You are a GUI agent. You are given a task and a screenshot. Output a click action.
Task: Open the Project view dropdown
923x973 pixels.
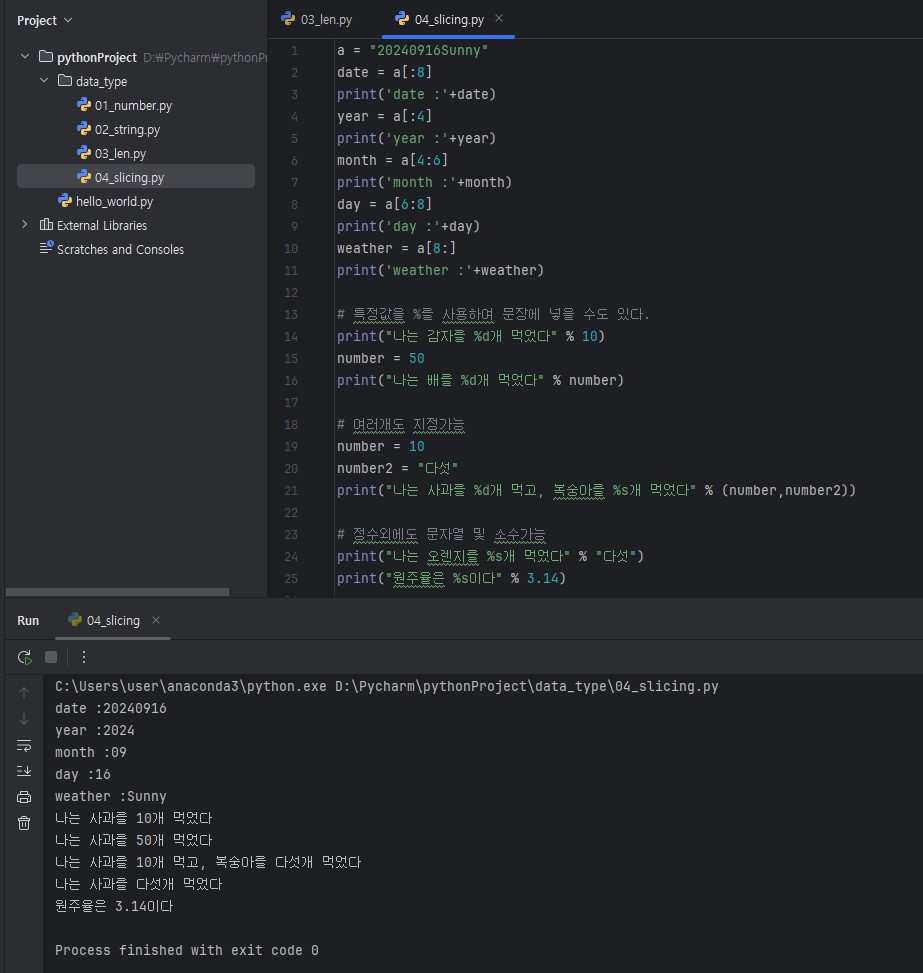tap(45, 20)
